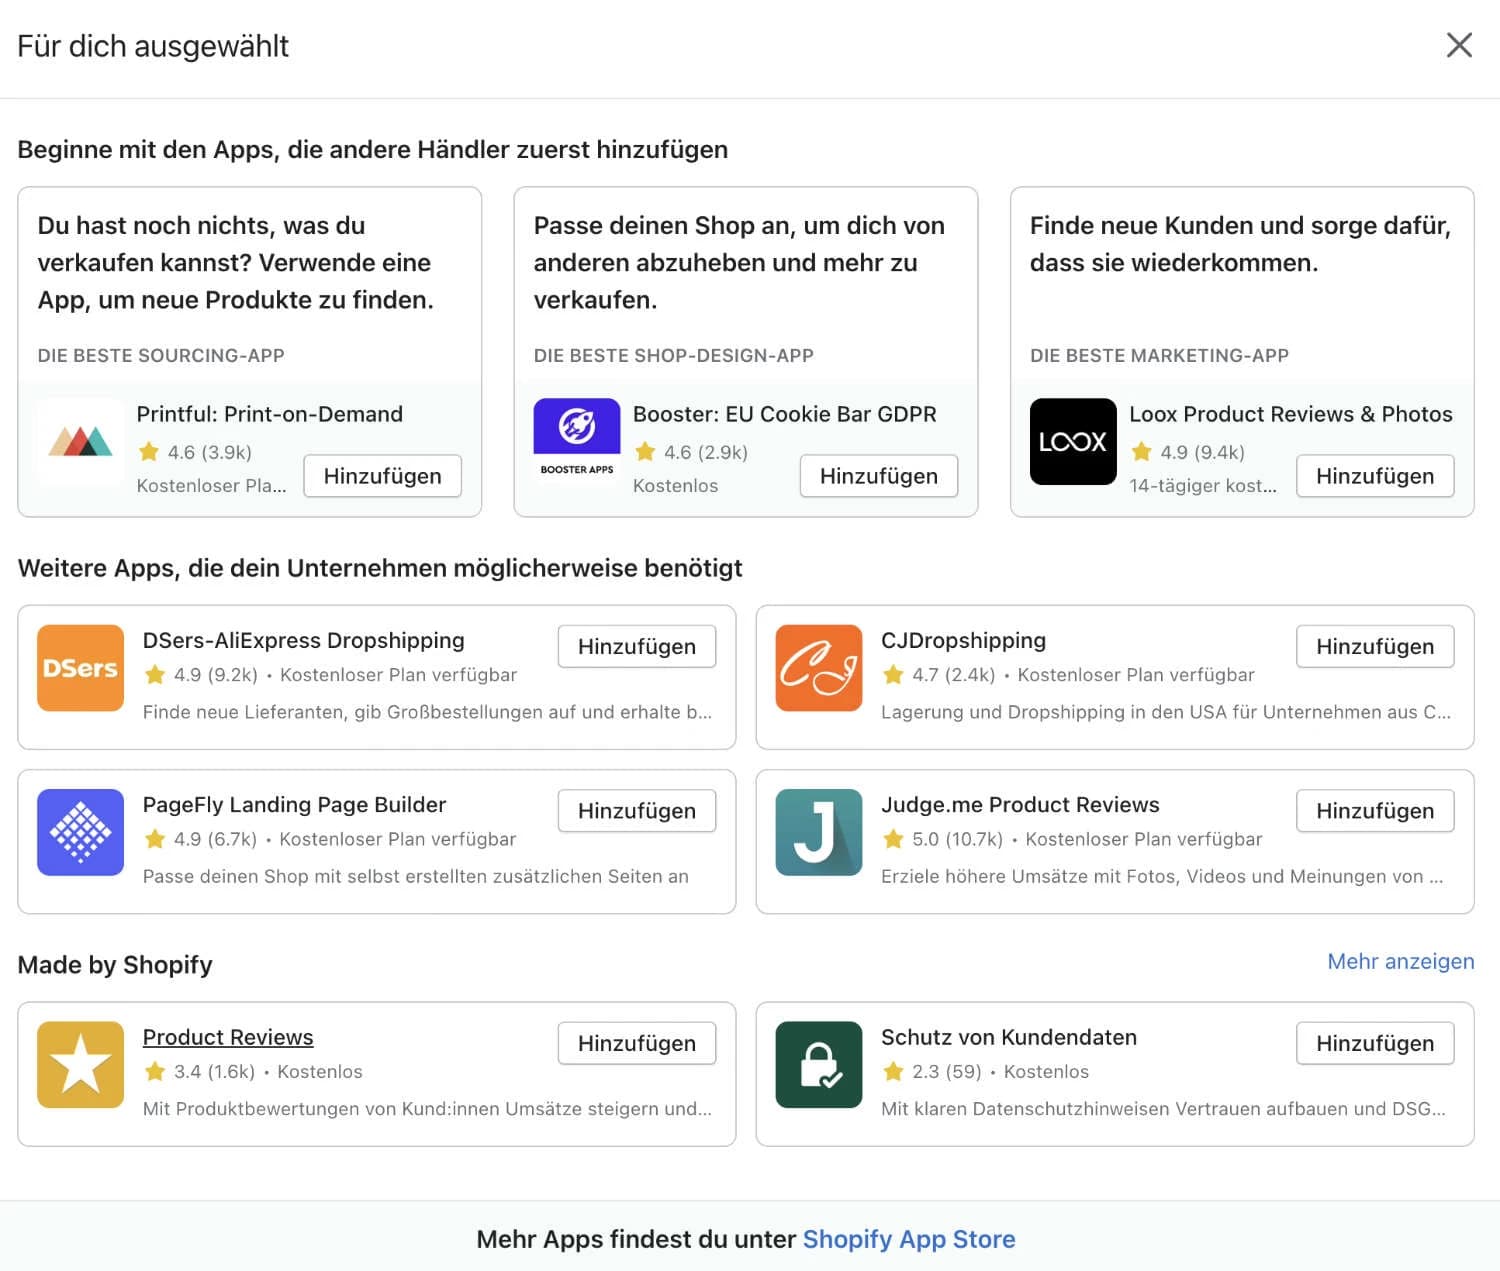Screen dimensions: 1500x1271
Task: Click the Loox app icon
Action: 1073,442
